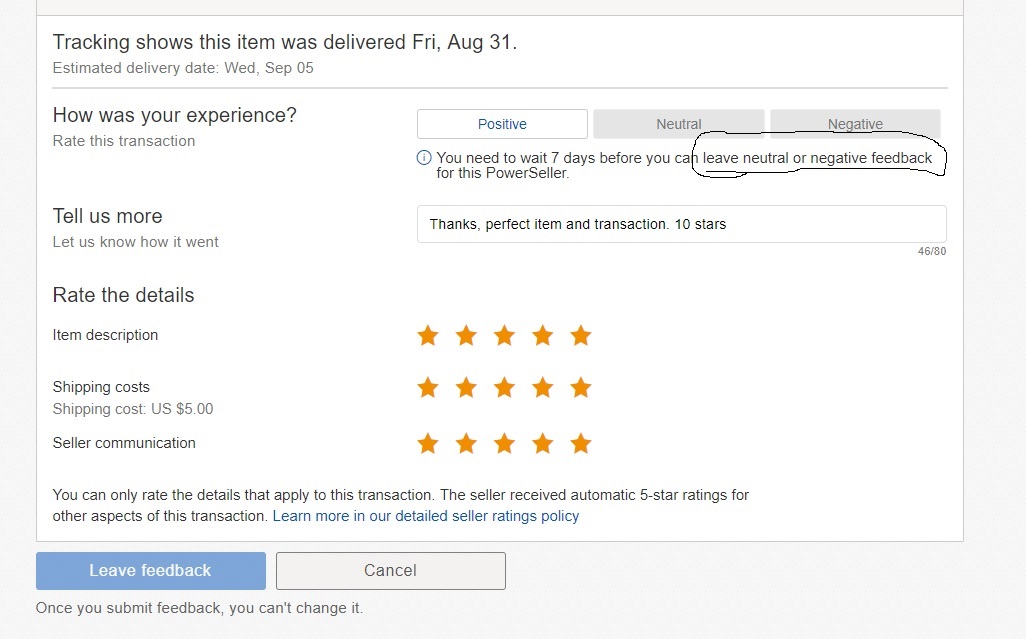
Task: Select the Positive experience option
Action: 501,123
